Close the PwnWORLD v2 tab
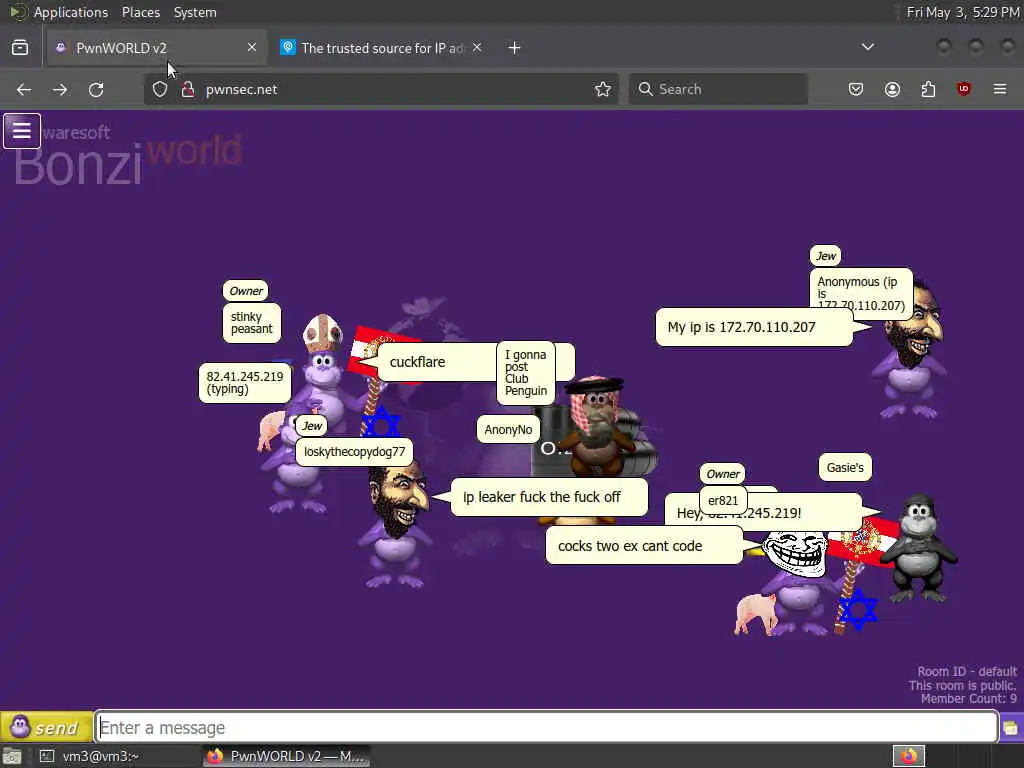Screen dimensions: 1024x768 point(252,47)
